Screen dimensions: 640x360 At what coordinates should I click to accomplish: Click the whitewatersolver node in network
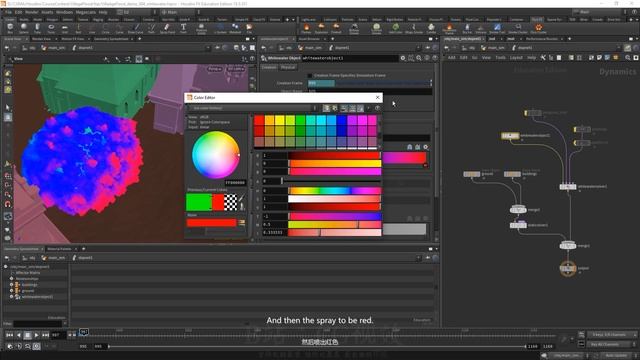(568, 187)
